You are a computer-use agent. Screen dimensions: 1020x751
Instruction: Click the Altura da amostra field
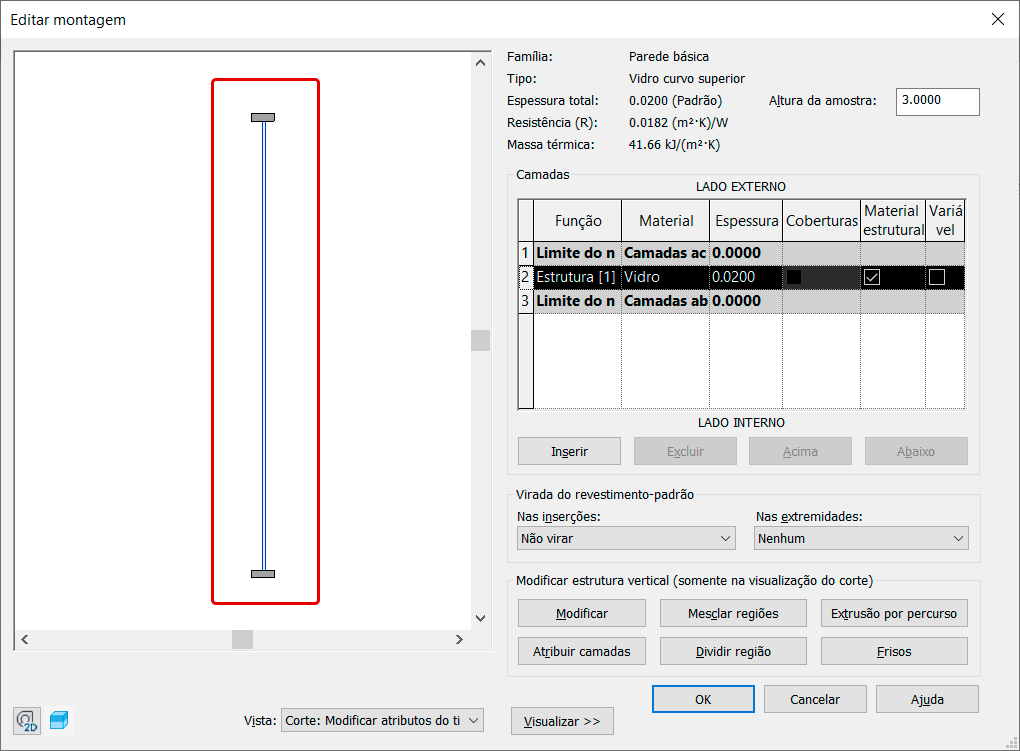pos(937,101)
